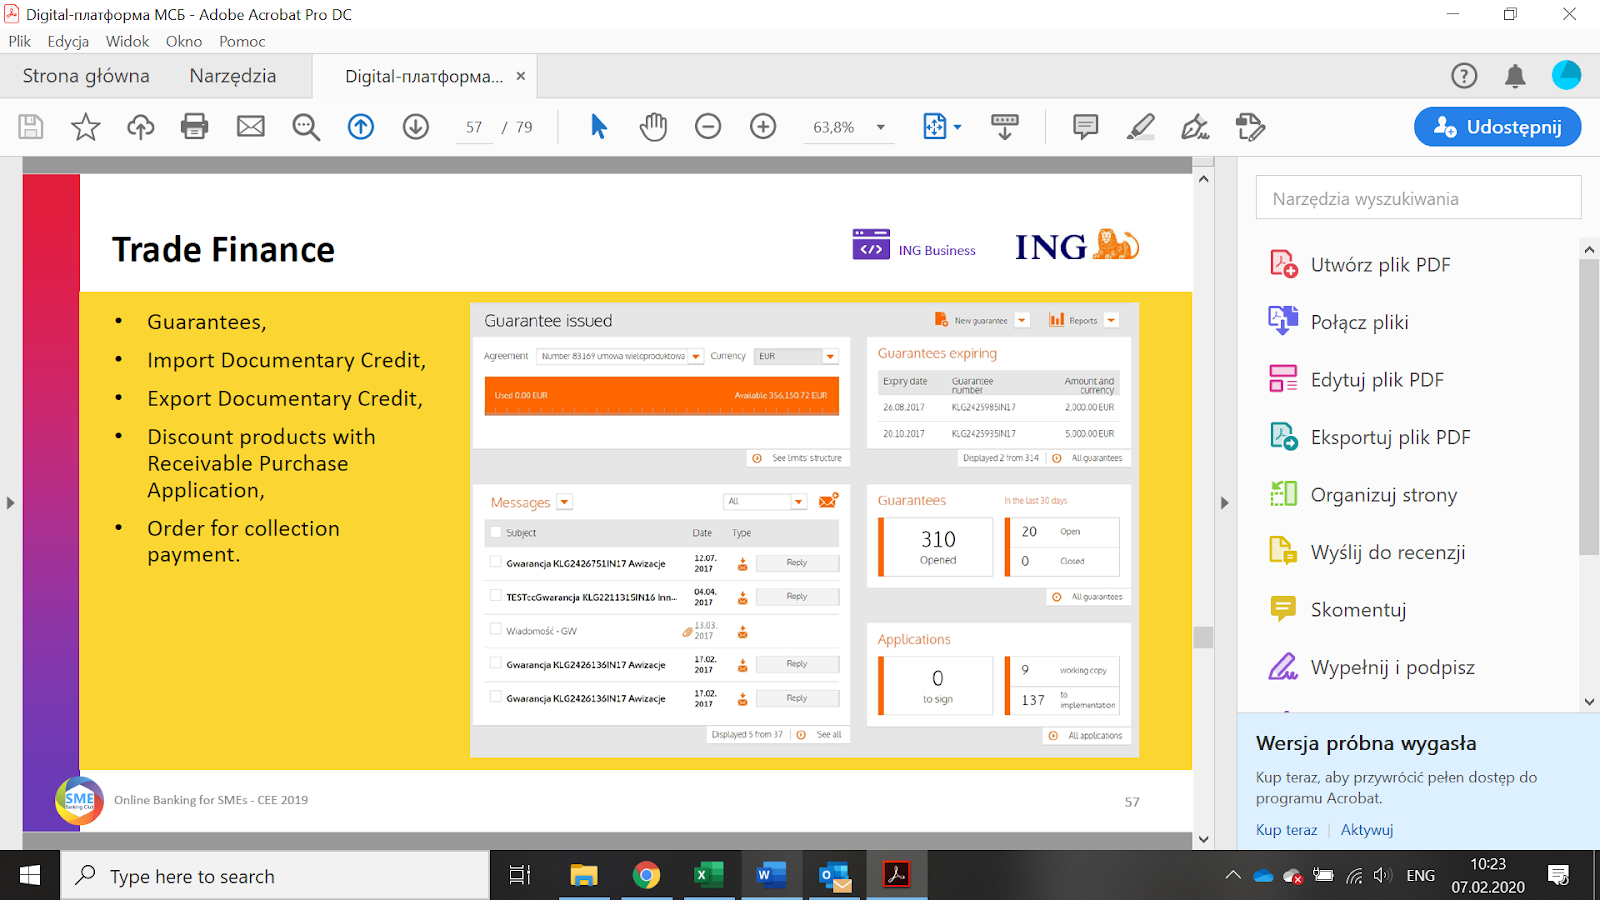This screenshot has width=1600, height=900.
Task: Upload the file to cloud with the arrow icon
Action: coord(140,127)
